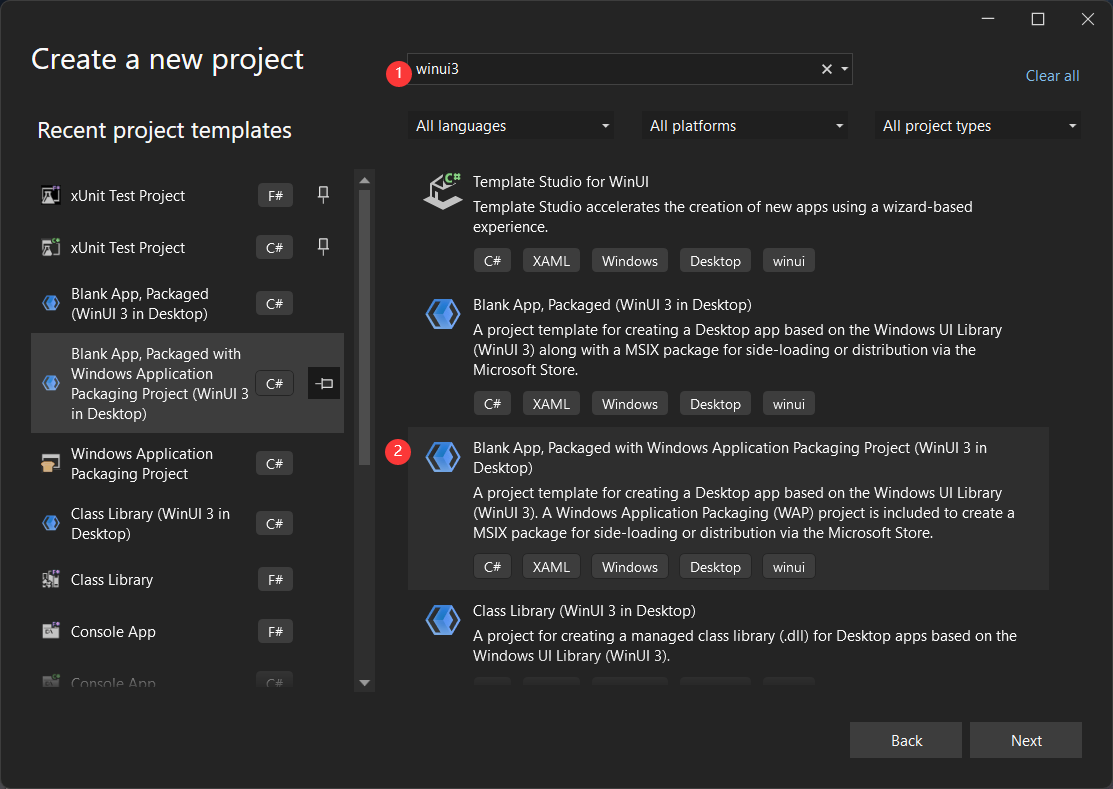Click the Next button

pos(1026,740)
